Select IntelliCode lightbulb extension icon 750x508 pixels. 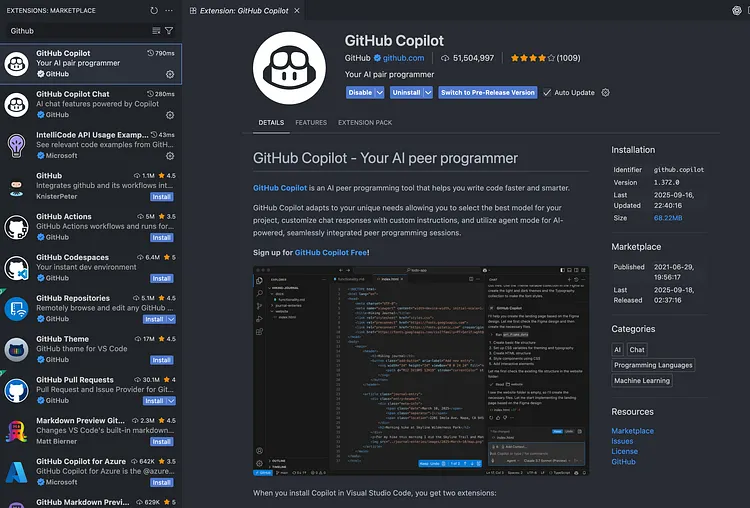pos(17,145)
